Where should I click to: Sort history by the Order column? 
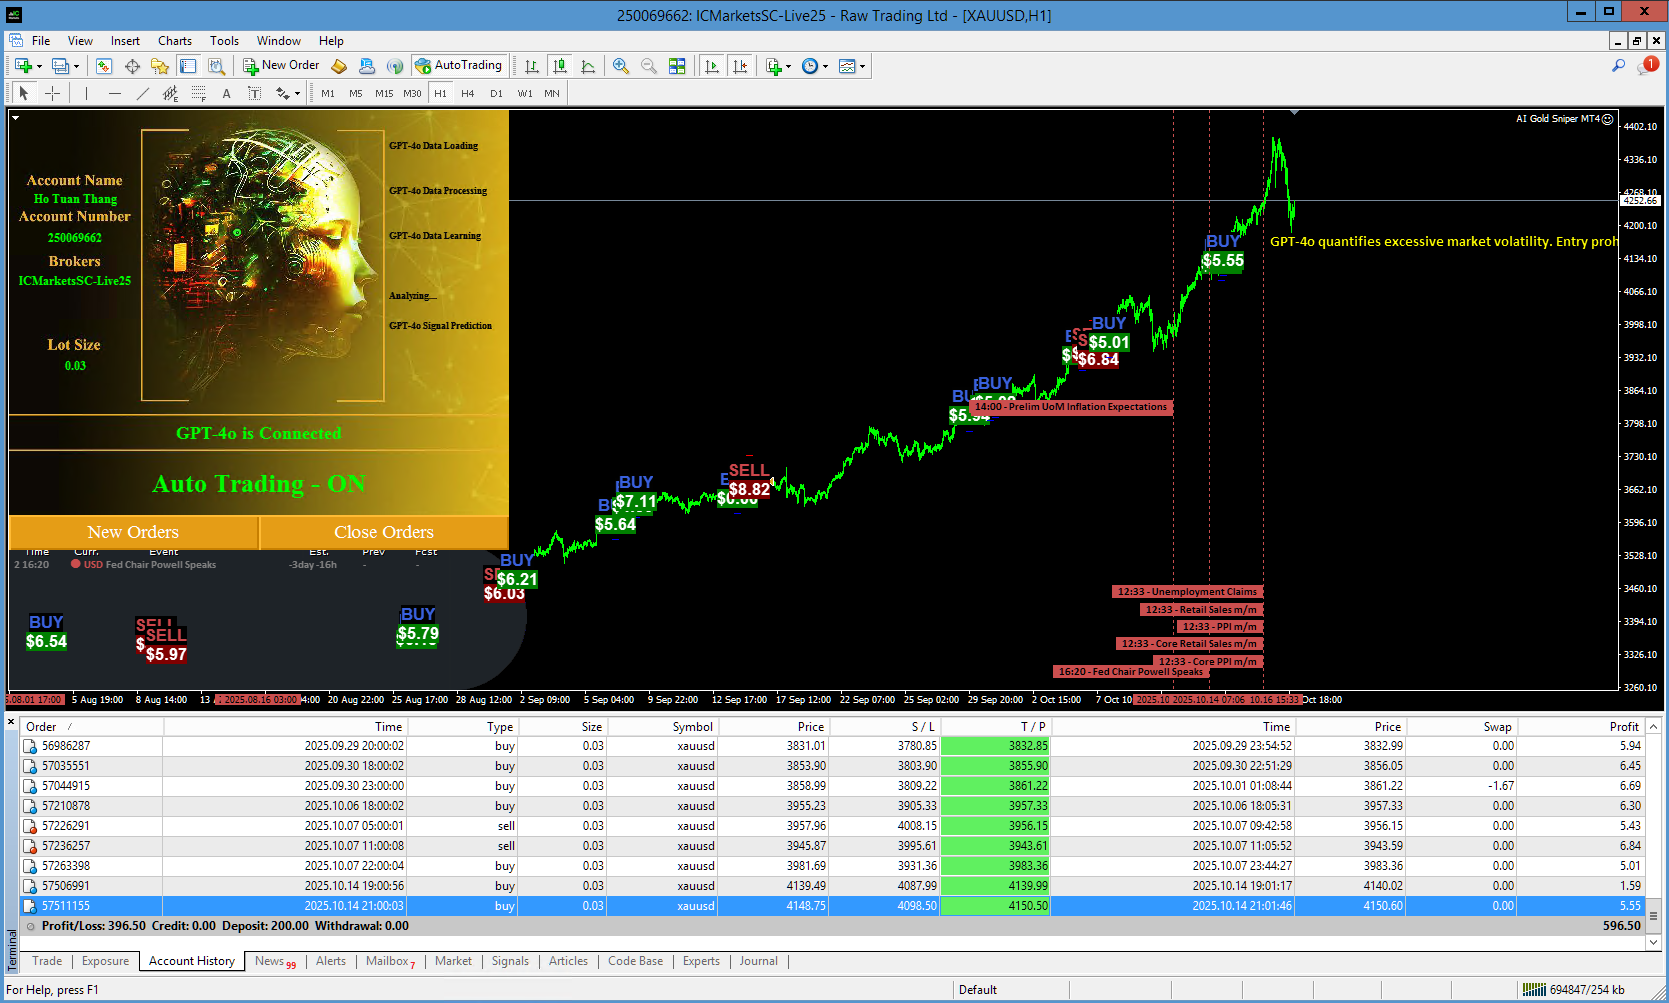[90, 727]
